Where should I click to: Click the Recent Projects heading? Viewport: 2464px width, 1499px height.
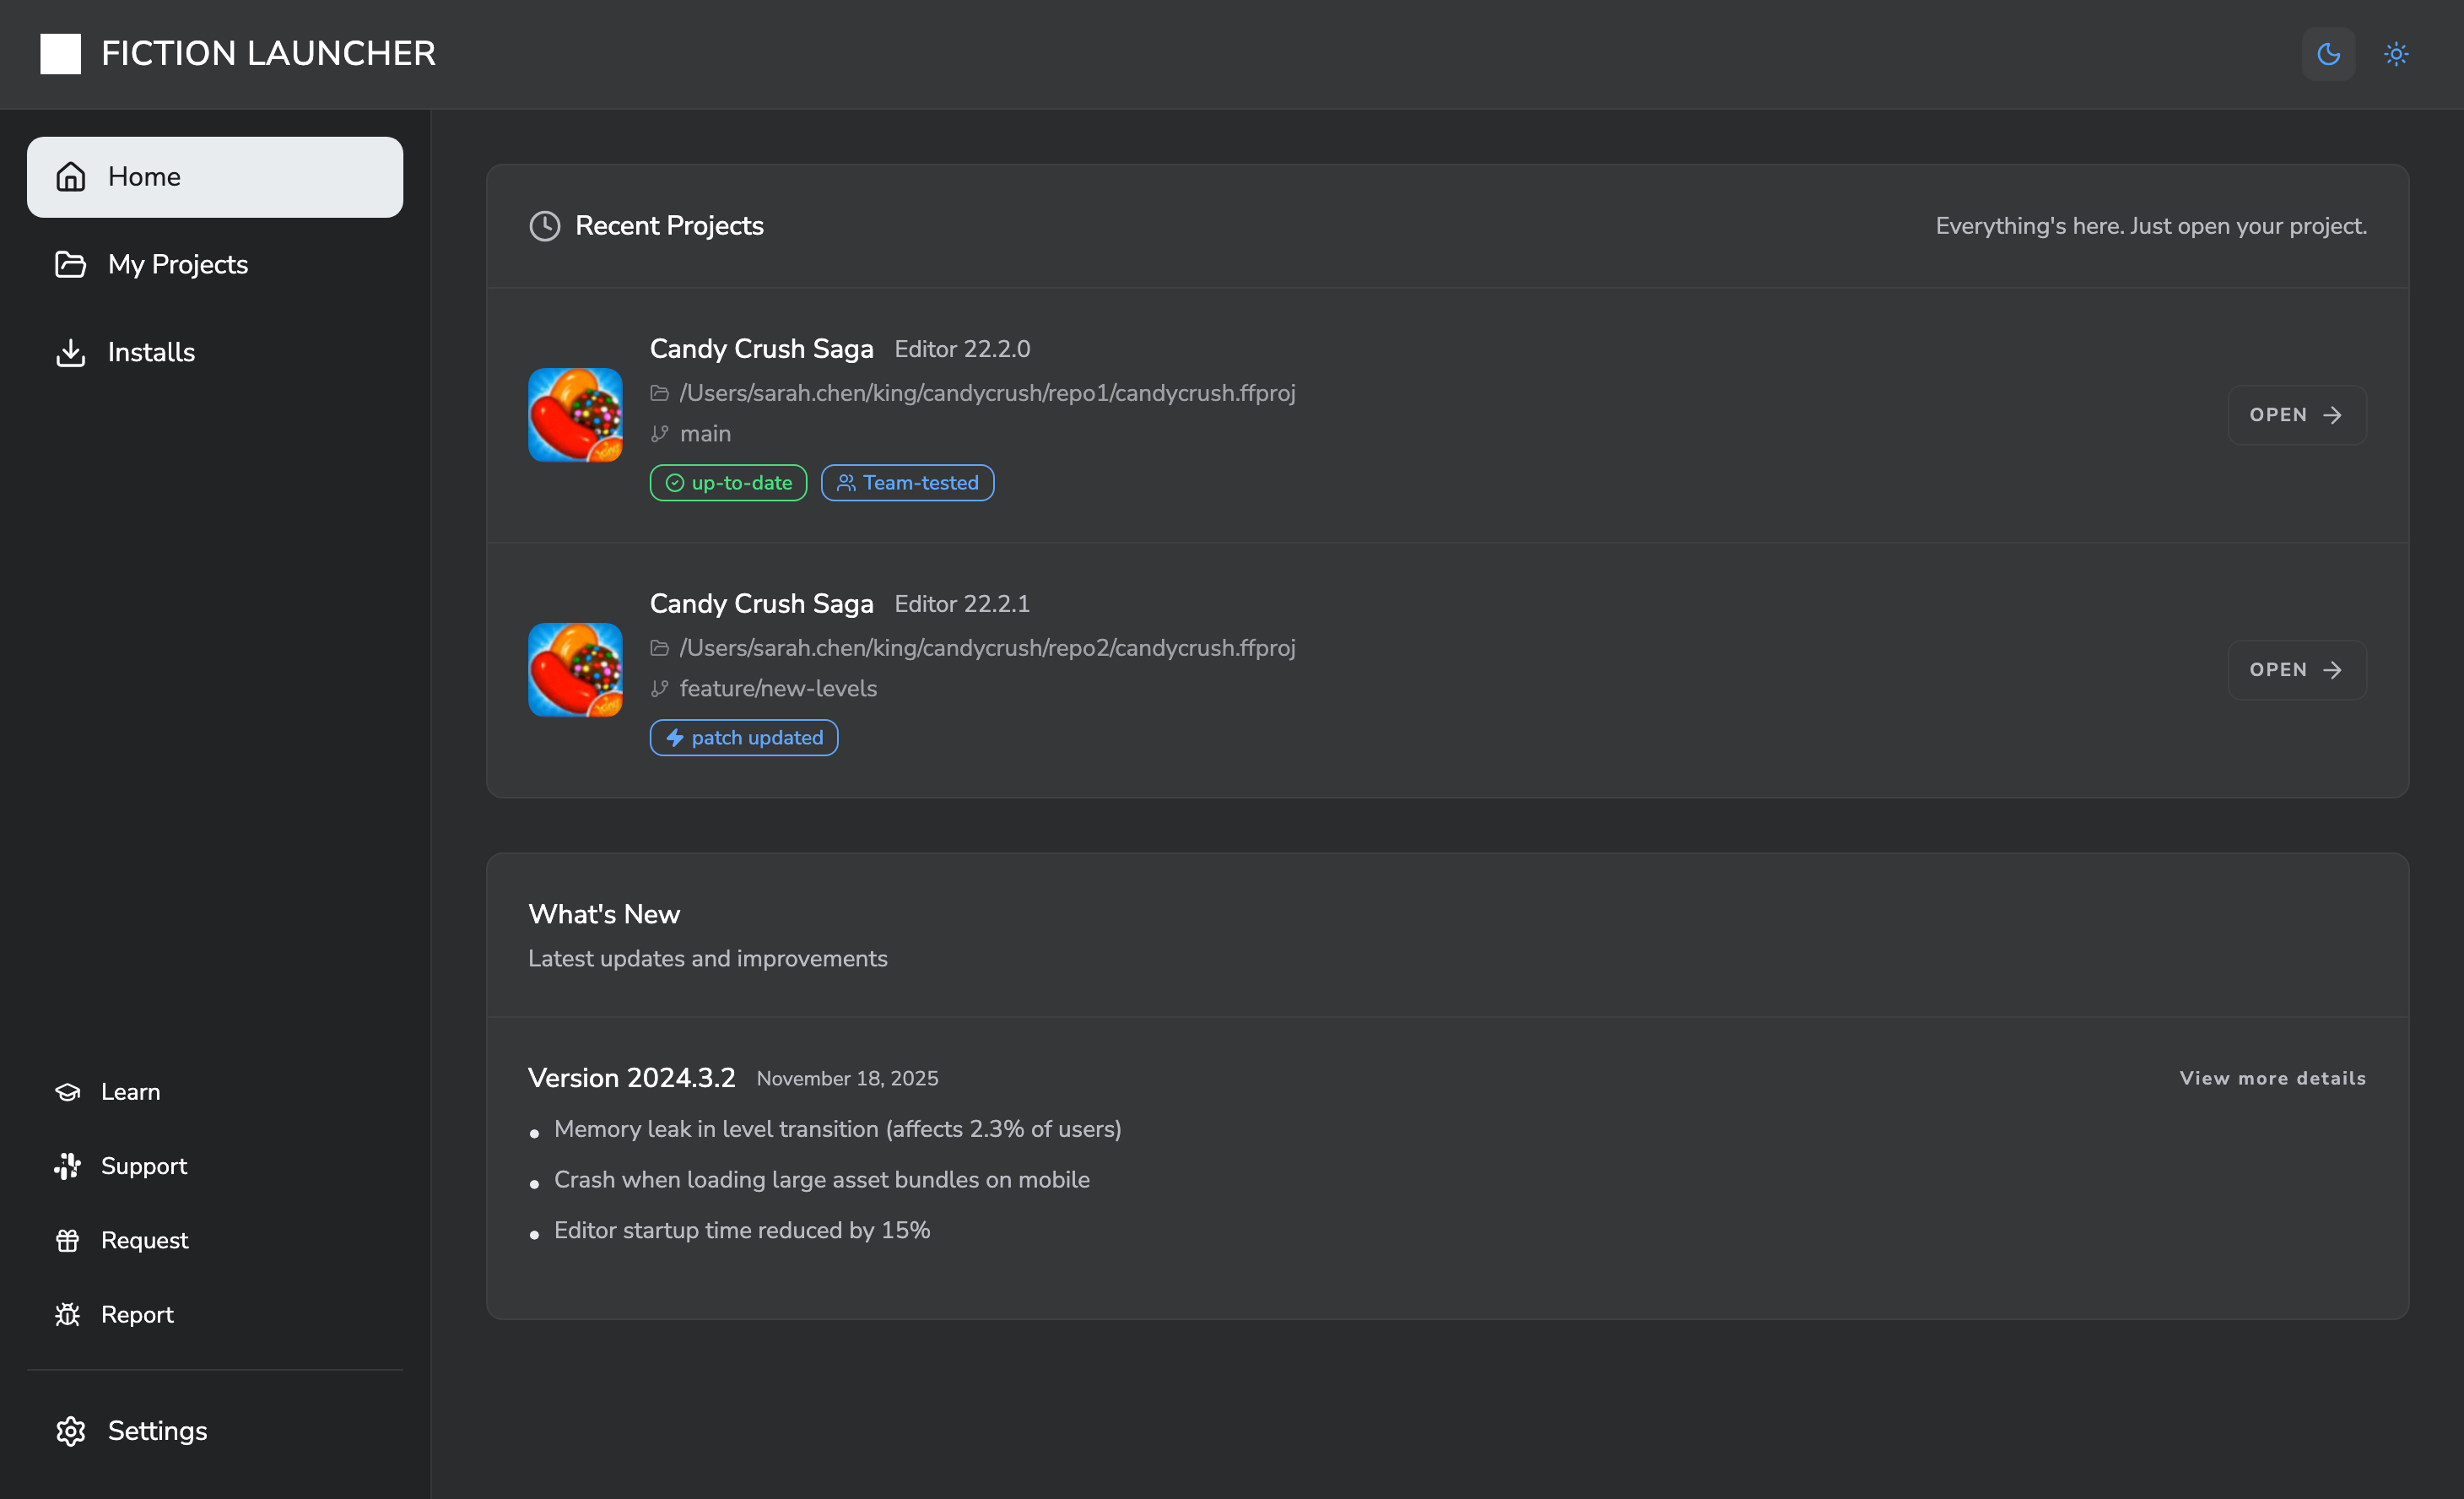point(669,226)
